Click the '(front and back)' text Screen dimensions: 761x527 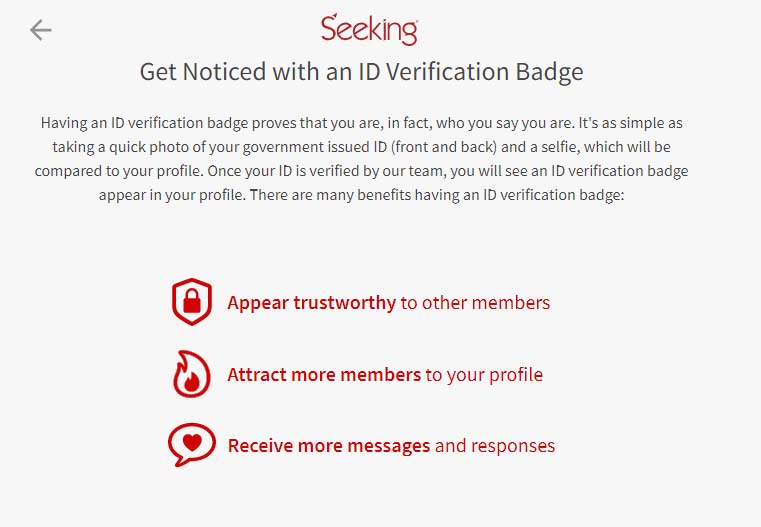(x=444, y=147)
